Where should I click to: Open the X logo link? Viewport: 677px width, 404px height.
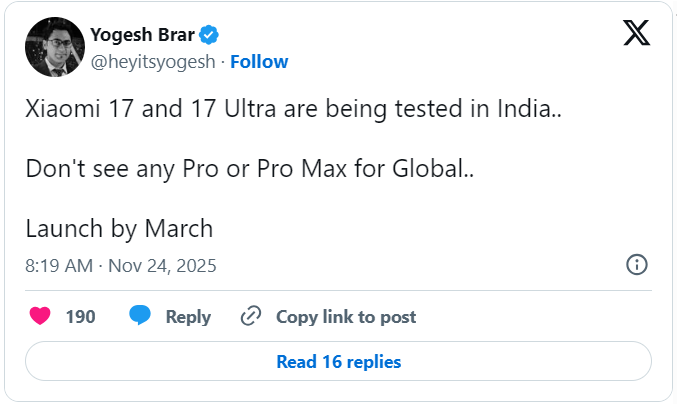coord(636,35)
